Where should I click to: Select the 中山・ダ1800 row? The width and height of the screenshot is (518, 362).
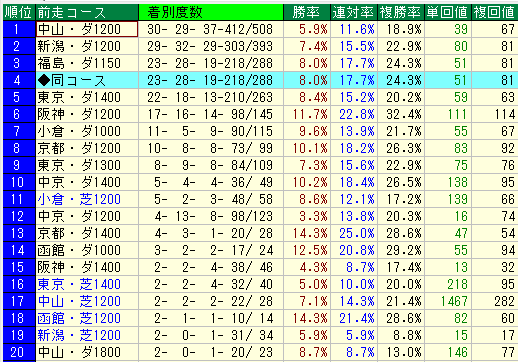[260, 352]
